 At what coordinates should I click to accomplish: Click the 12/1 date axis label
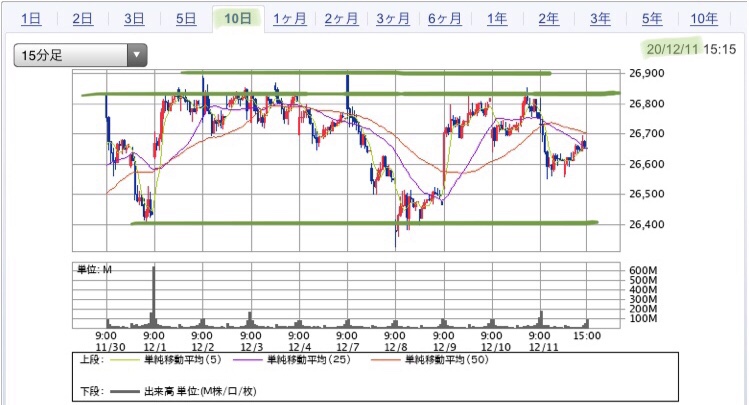coord(155,347)
